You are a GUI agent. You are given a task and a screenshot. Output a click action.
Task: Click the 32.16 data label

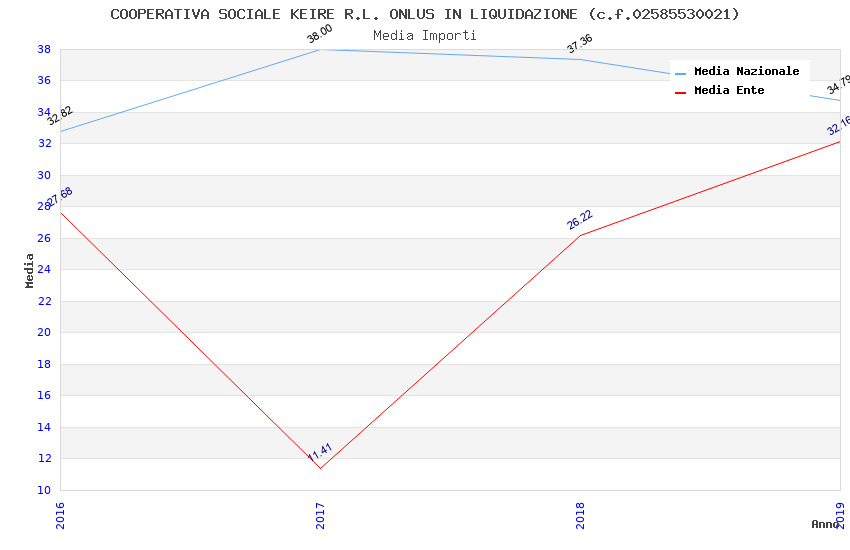pos(839,126)
